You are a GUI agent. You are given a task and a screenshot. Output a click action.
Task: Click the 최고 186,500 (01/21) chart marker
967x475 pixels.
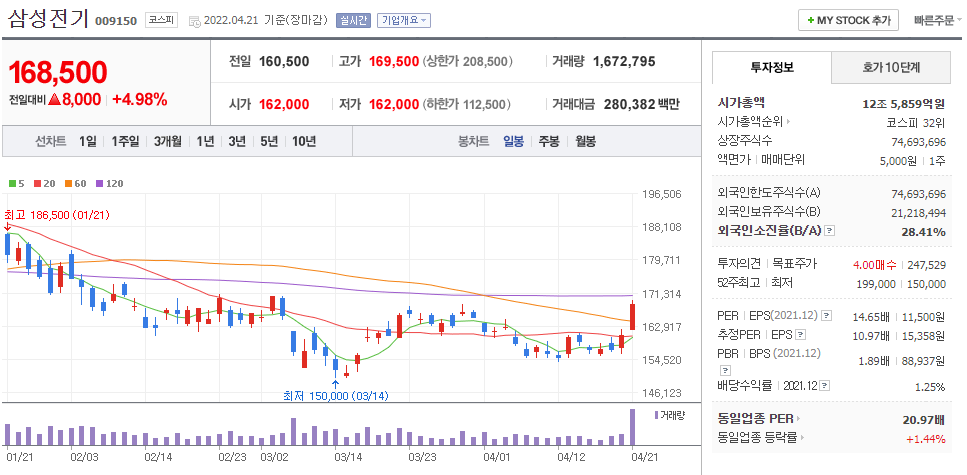57,215
